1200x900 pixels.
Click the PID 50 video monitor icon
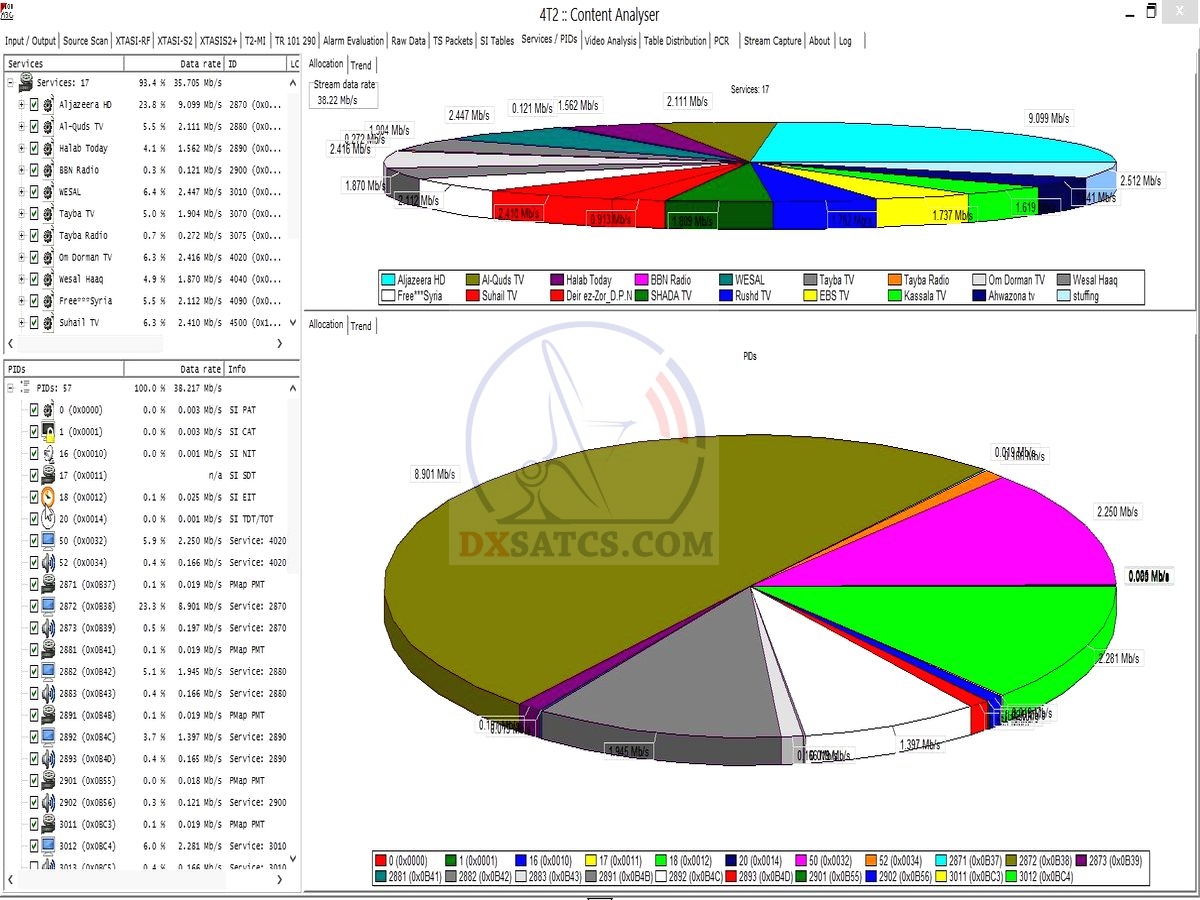click(x=49, y=541)
